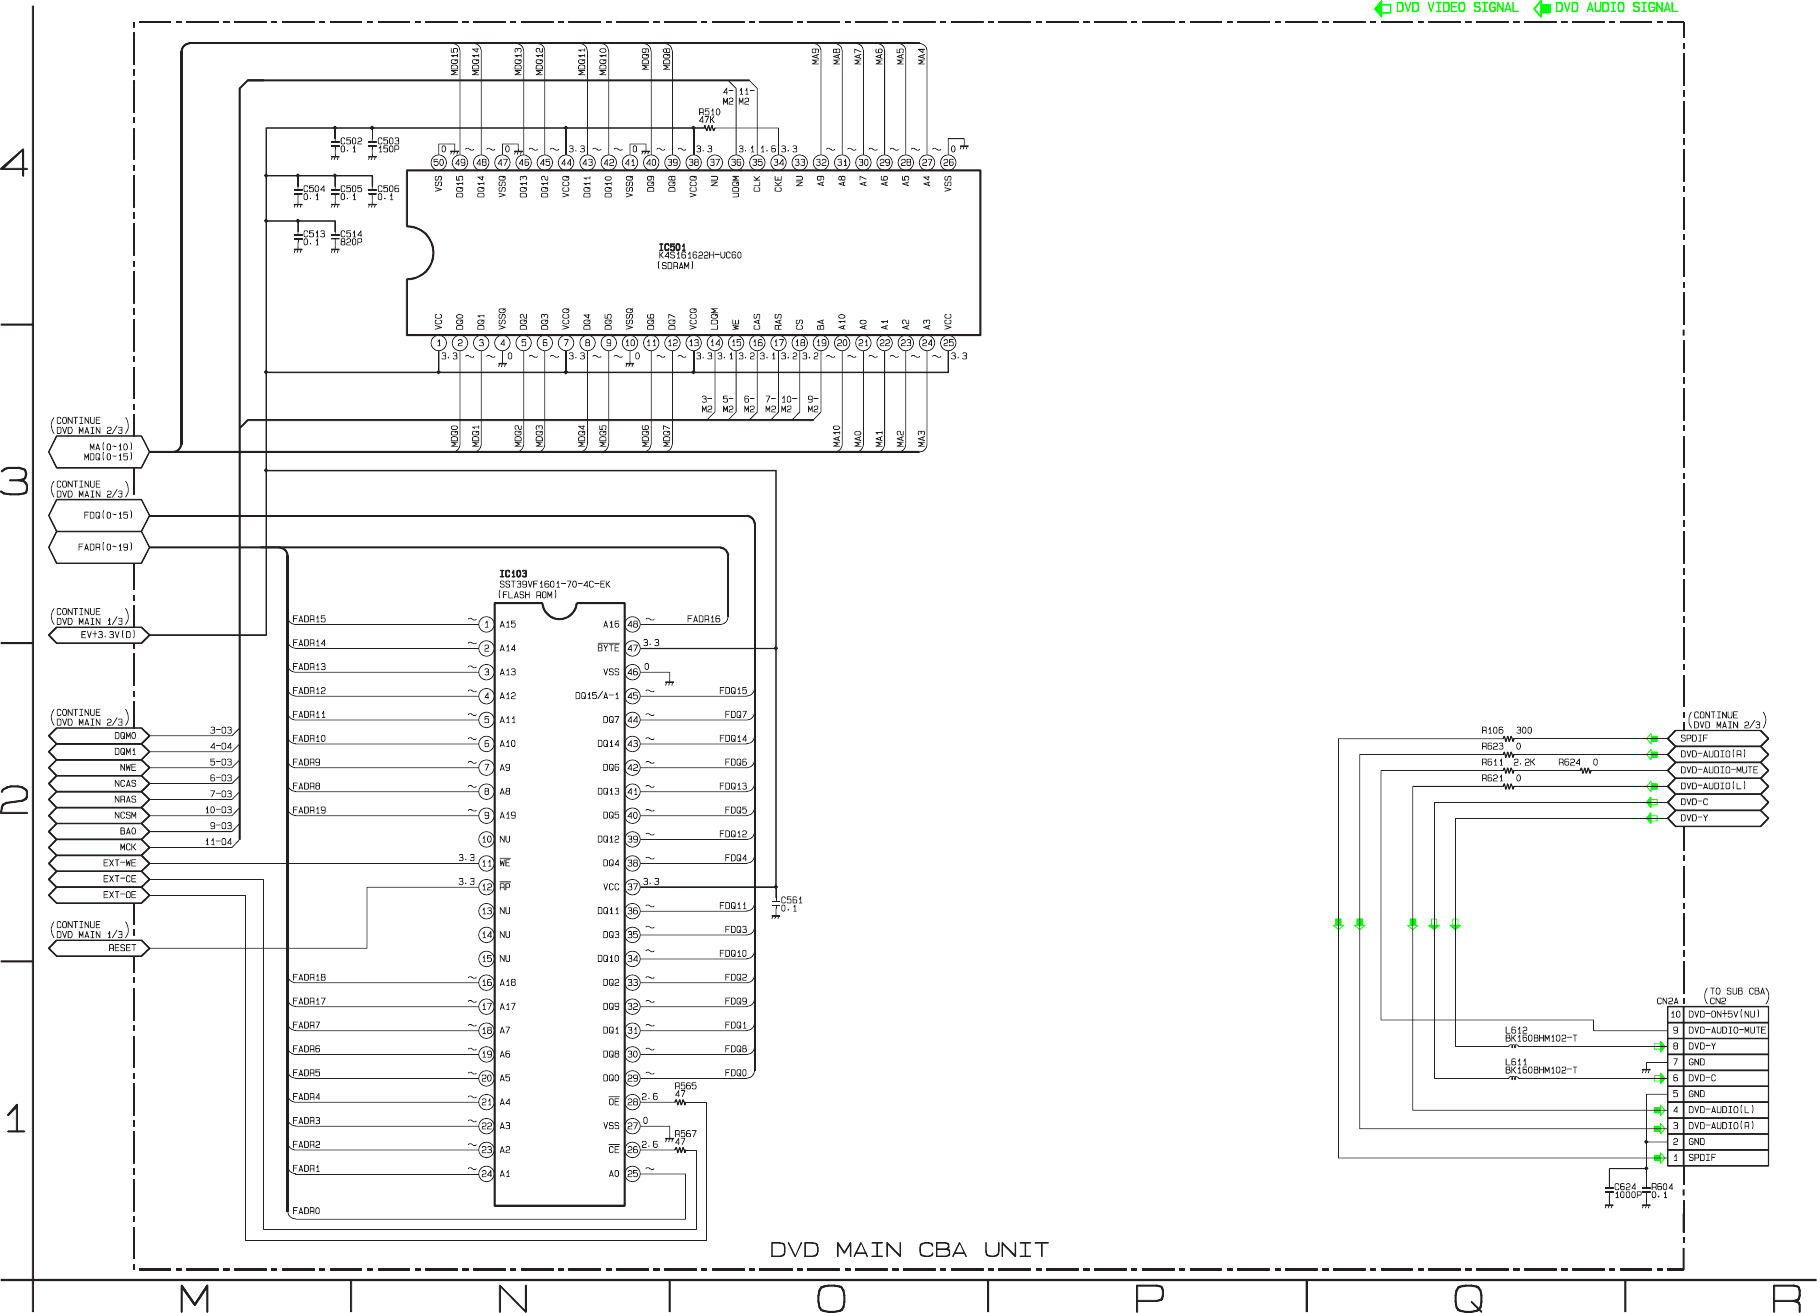Click the FDQ(0-15) bus connector
The width and height of the screenshot is (1817, 1313).
(x=98, y=515)
